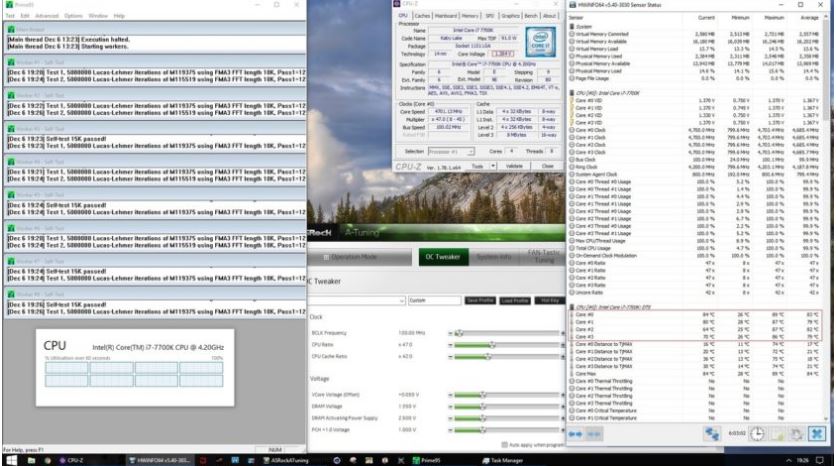Switch to the Graphics tab in CPU-Z
836x466 pixels.
coord(510,16)
